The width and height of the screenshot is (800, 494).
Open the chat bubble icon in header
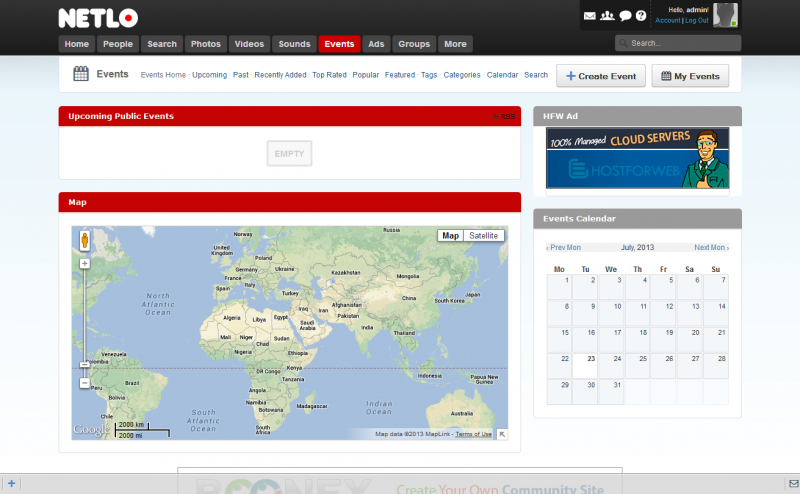625,16
